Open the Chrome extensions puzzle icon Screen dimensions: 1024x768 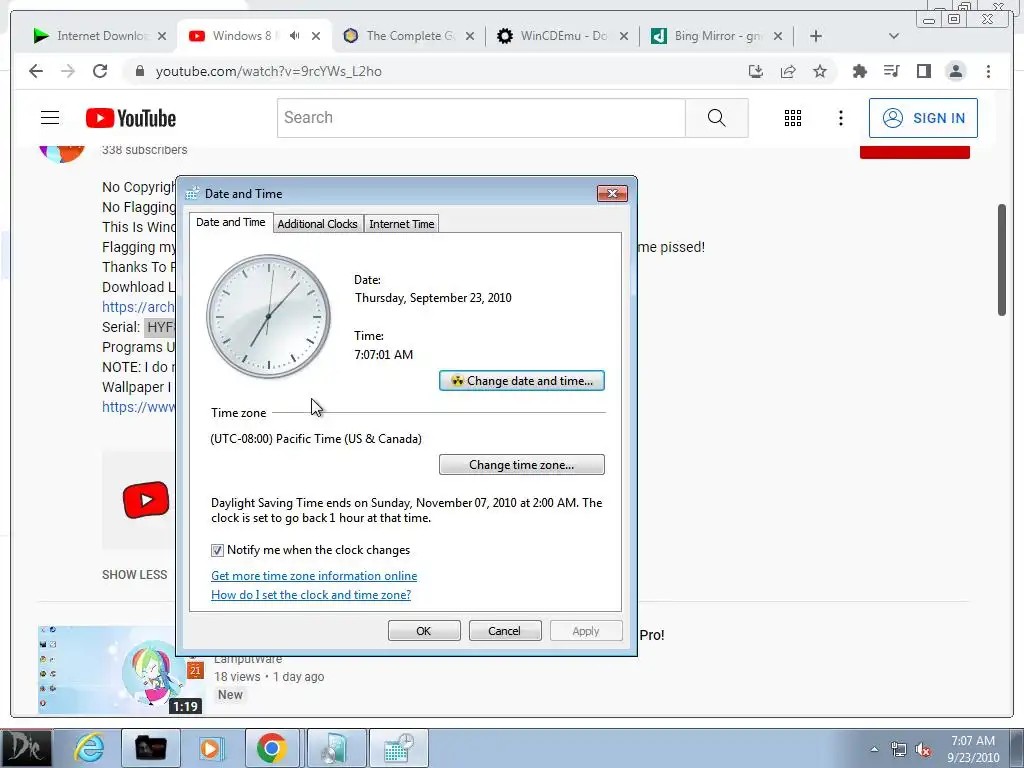click(859, 71)
